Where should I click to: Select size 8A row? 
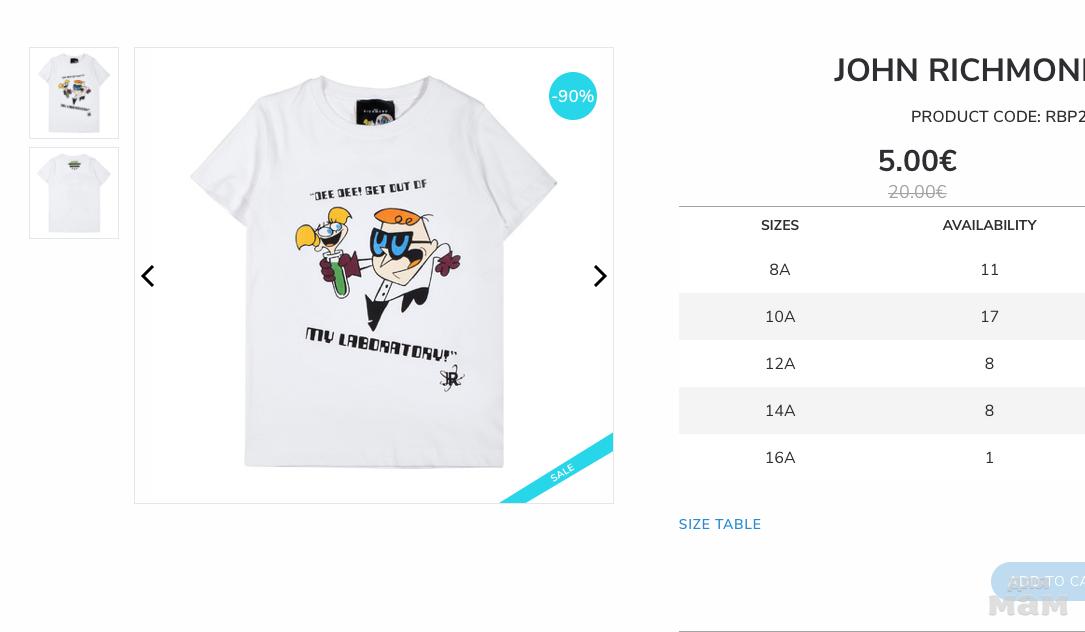882,269
